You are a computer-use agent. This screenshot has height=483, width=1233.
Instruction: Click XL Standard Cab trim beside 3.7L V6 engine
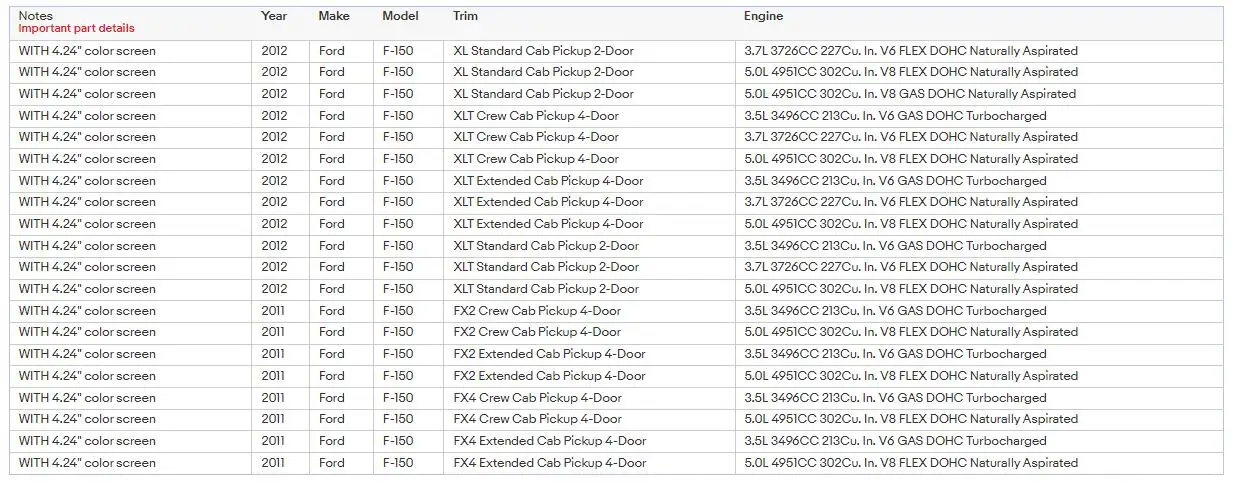[544, 51]
